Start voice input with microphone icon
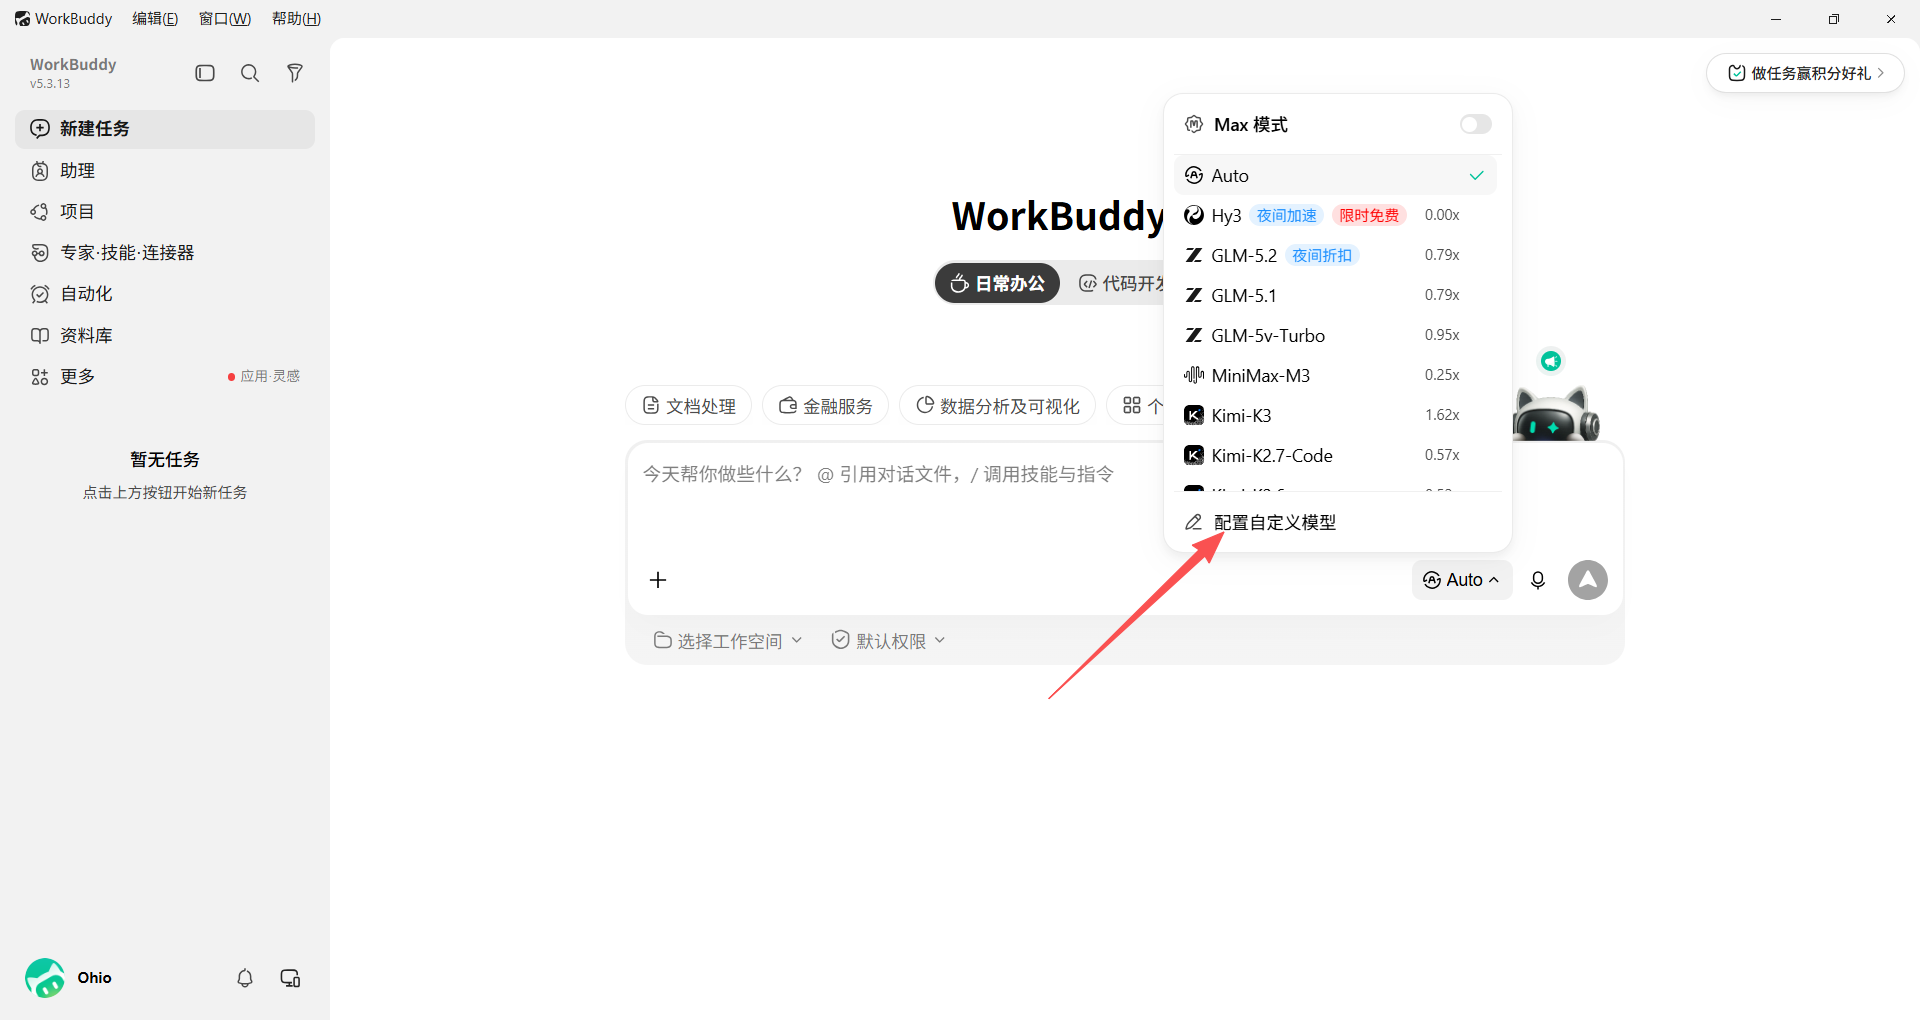Screen dimensions: 1920x1020 (x=1538, y=580)
